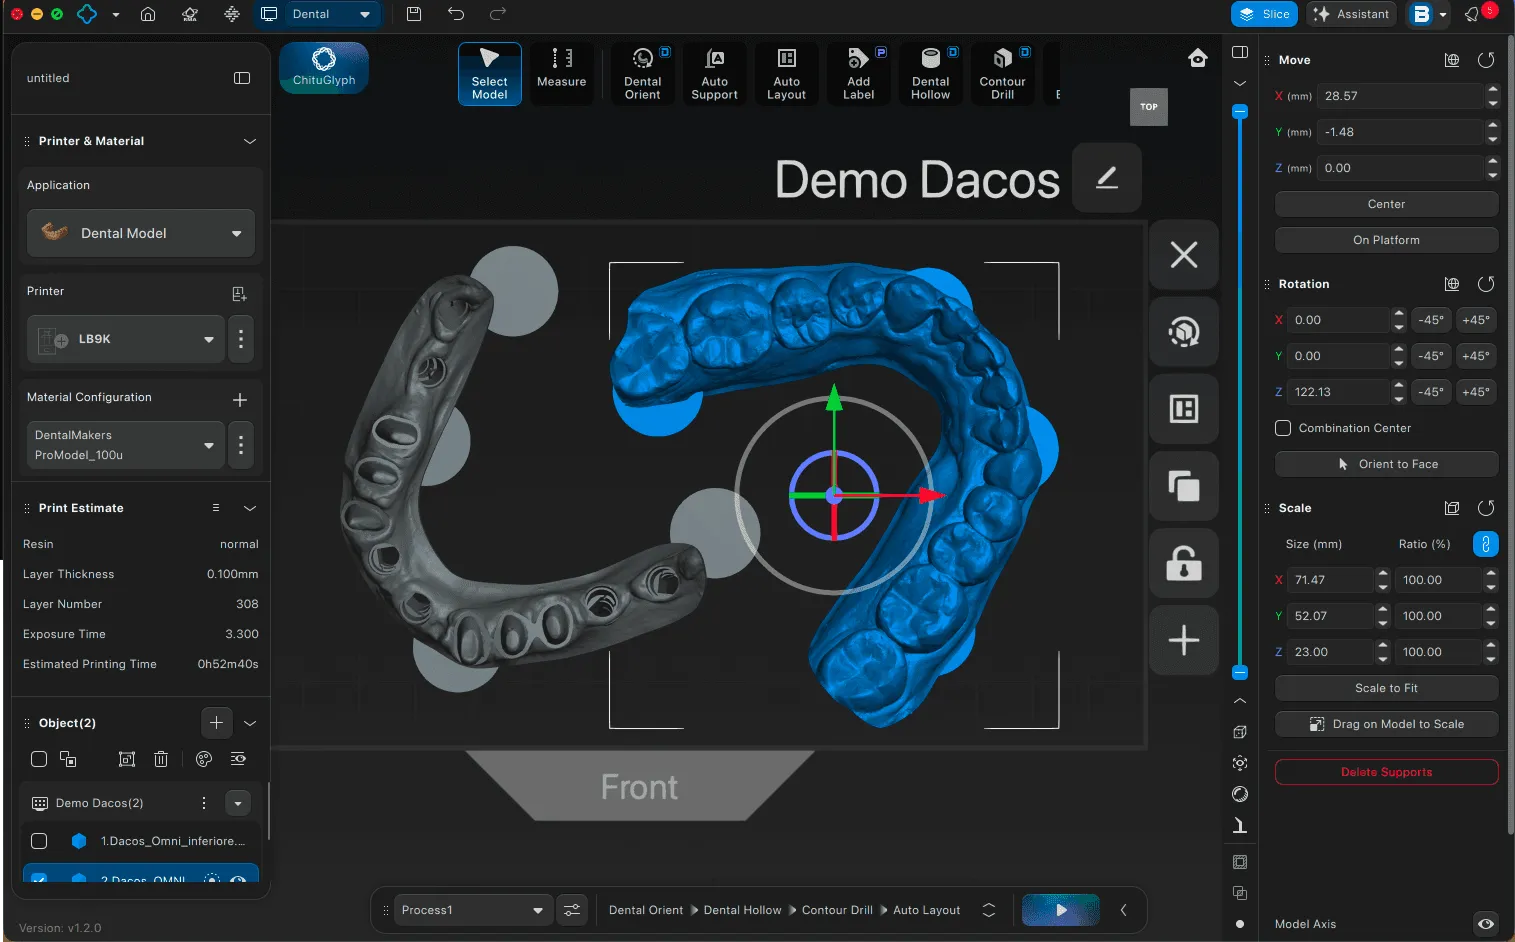Click the lock icon in the viewport toolbar
Viewport: 1515px width, 942px height.
click(x=1184, y=563)
